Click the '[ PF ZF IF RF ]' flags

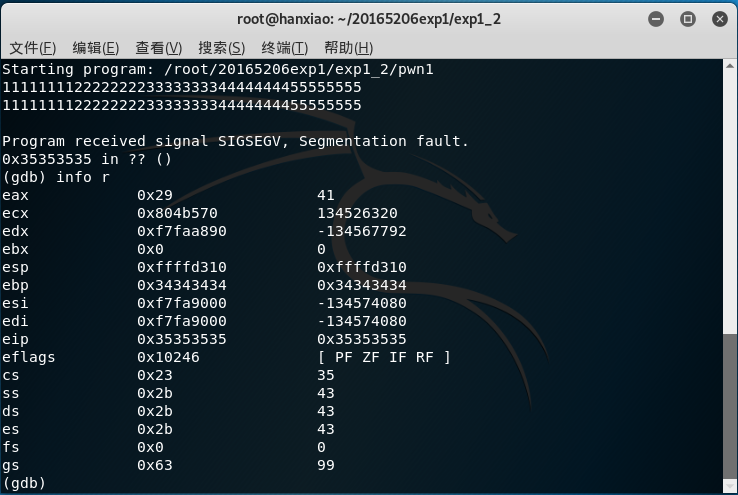[x=384, y=357]
